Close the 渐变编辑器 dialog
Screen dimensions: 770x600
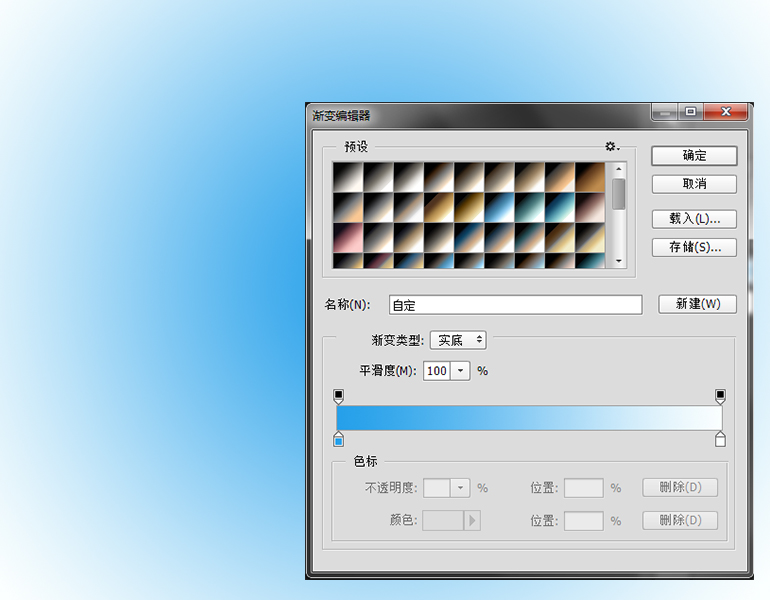(x=726, y=111)
